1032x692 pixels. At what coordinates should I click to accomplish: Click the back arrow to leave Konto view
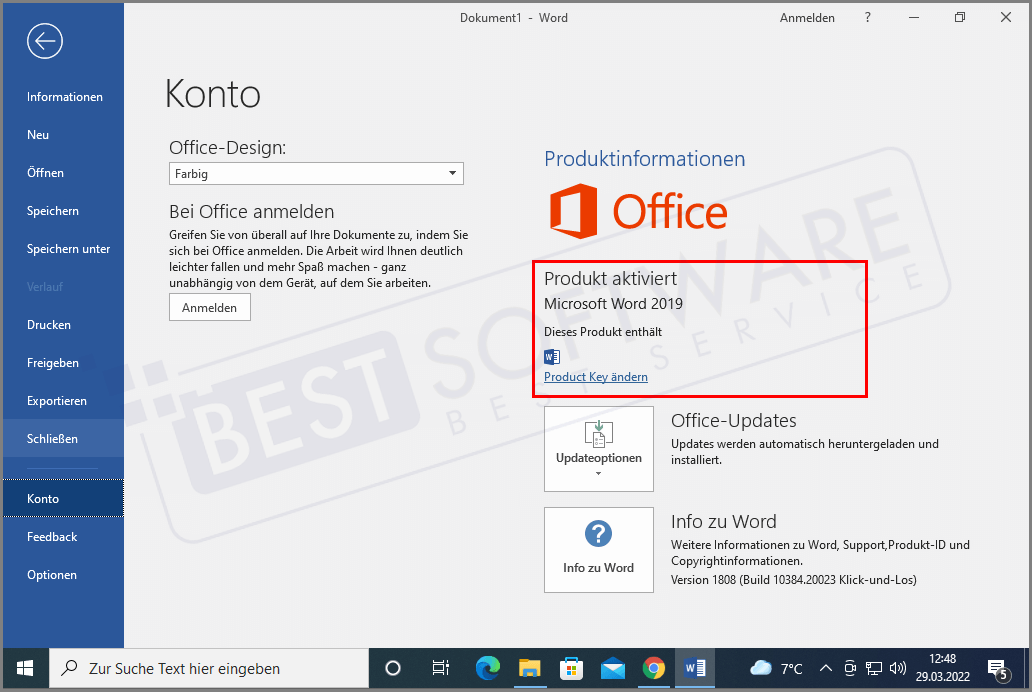click(44, 41)
